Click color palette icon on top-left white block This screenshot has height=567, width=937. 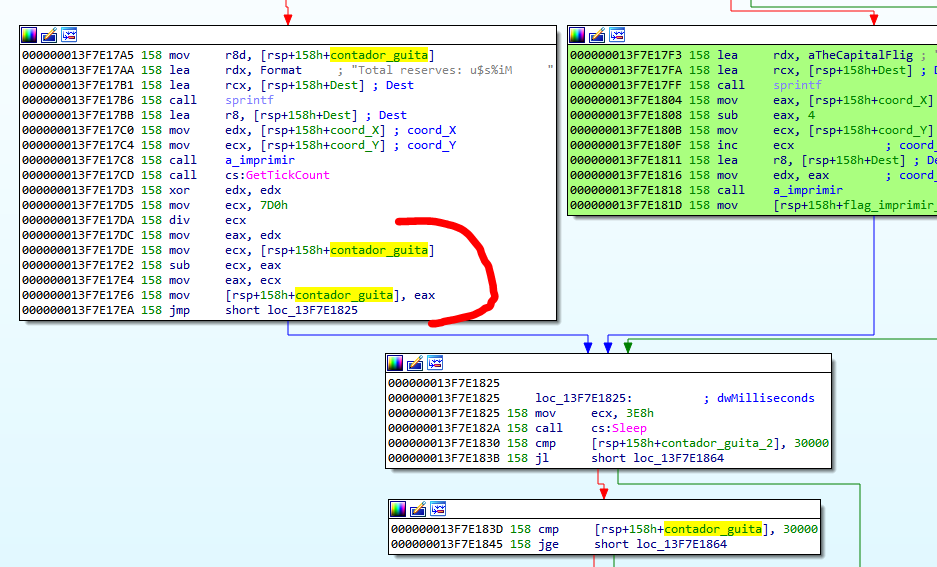pos(28,35)
